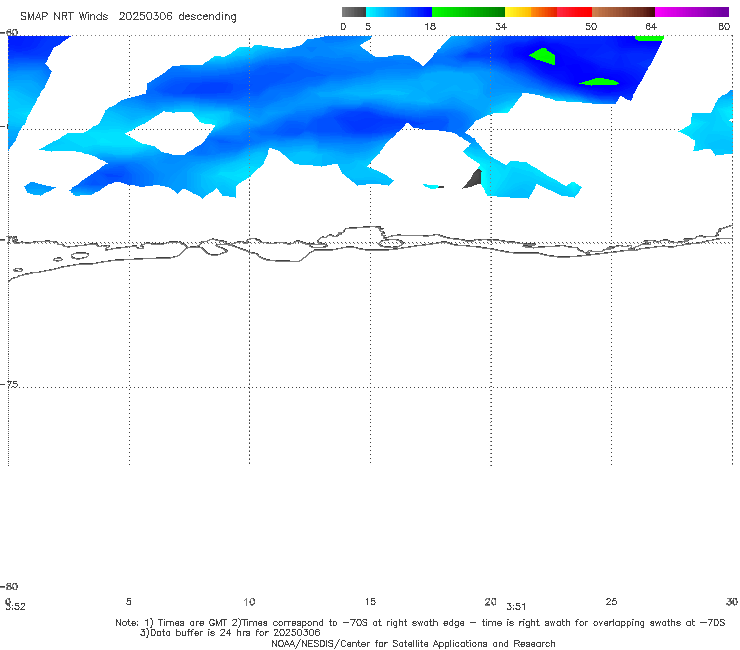Click the brown 50-64 color bar segment

click(623, 12)
